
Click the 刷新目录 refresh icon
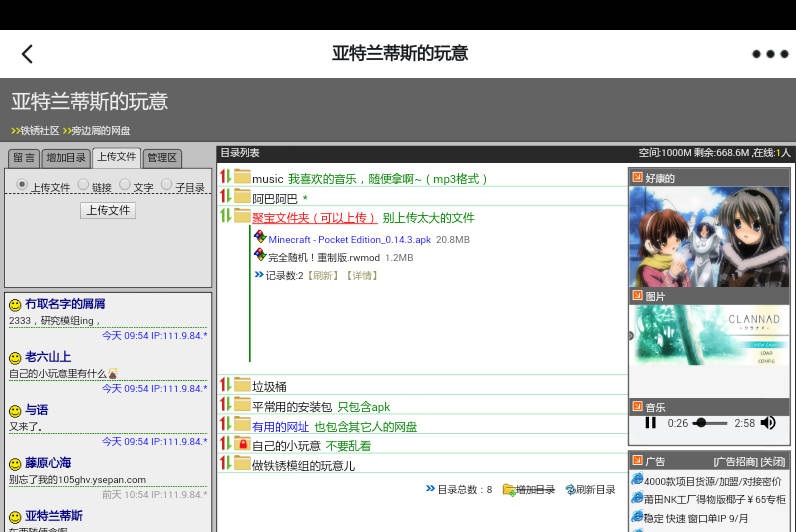click(x=570, y=490)
